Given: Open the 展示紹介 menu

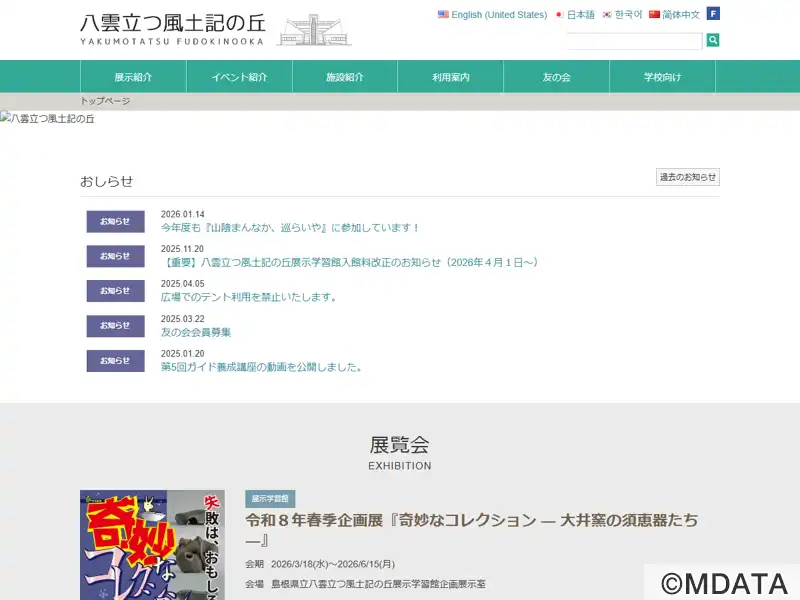Looking at the screenshot, I should pyautogui.click(x=133, y=77).
